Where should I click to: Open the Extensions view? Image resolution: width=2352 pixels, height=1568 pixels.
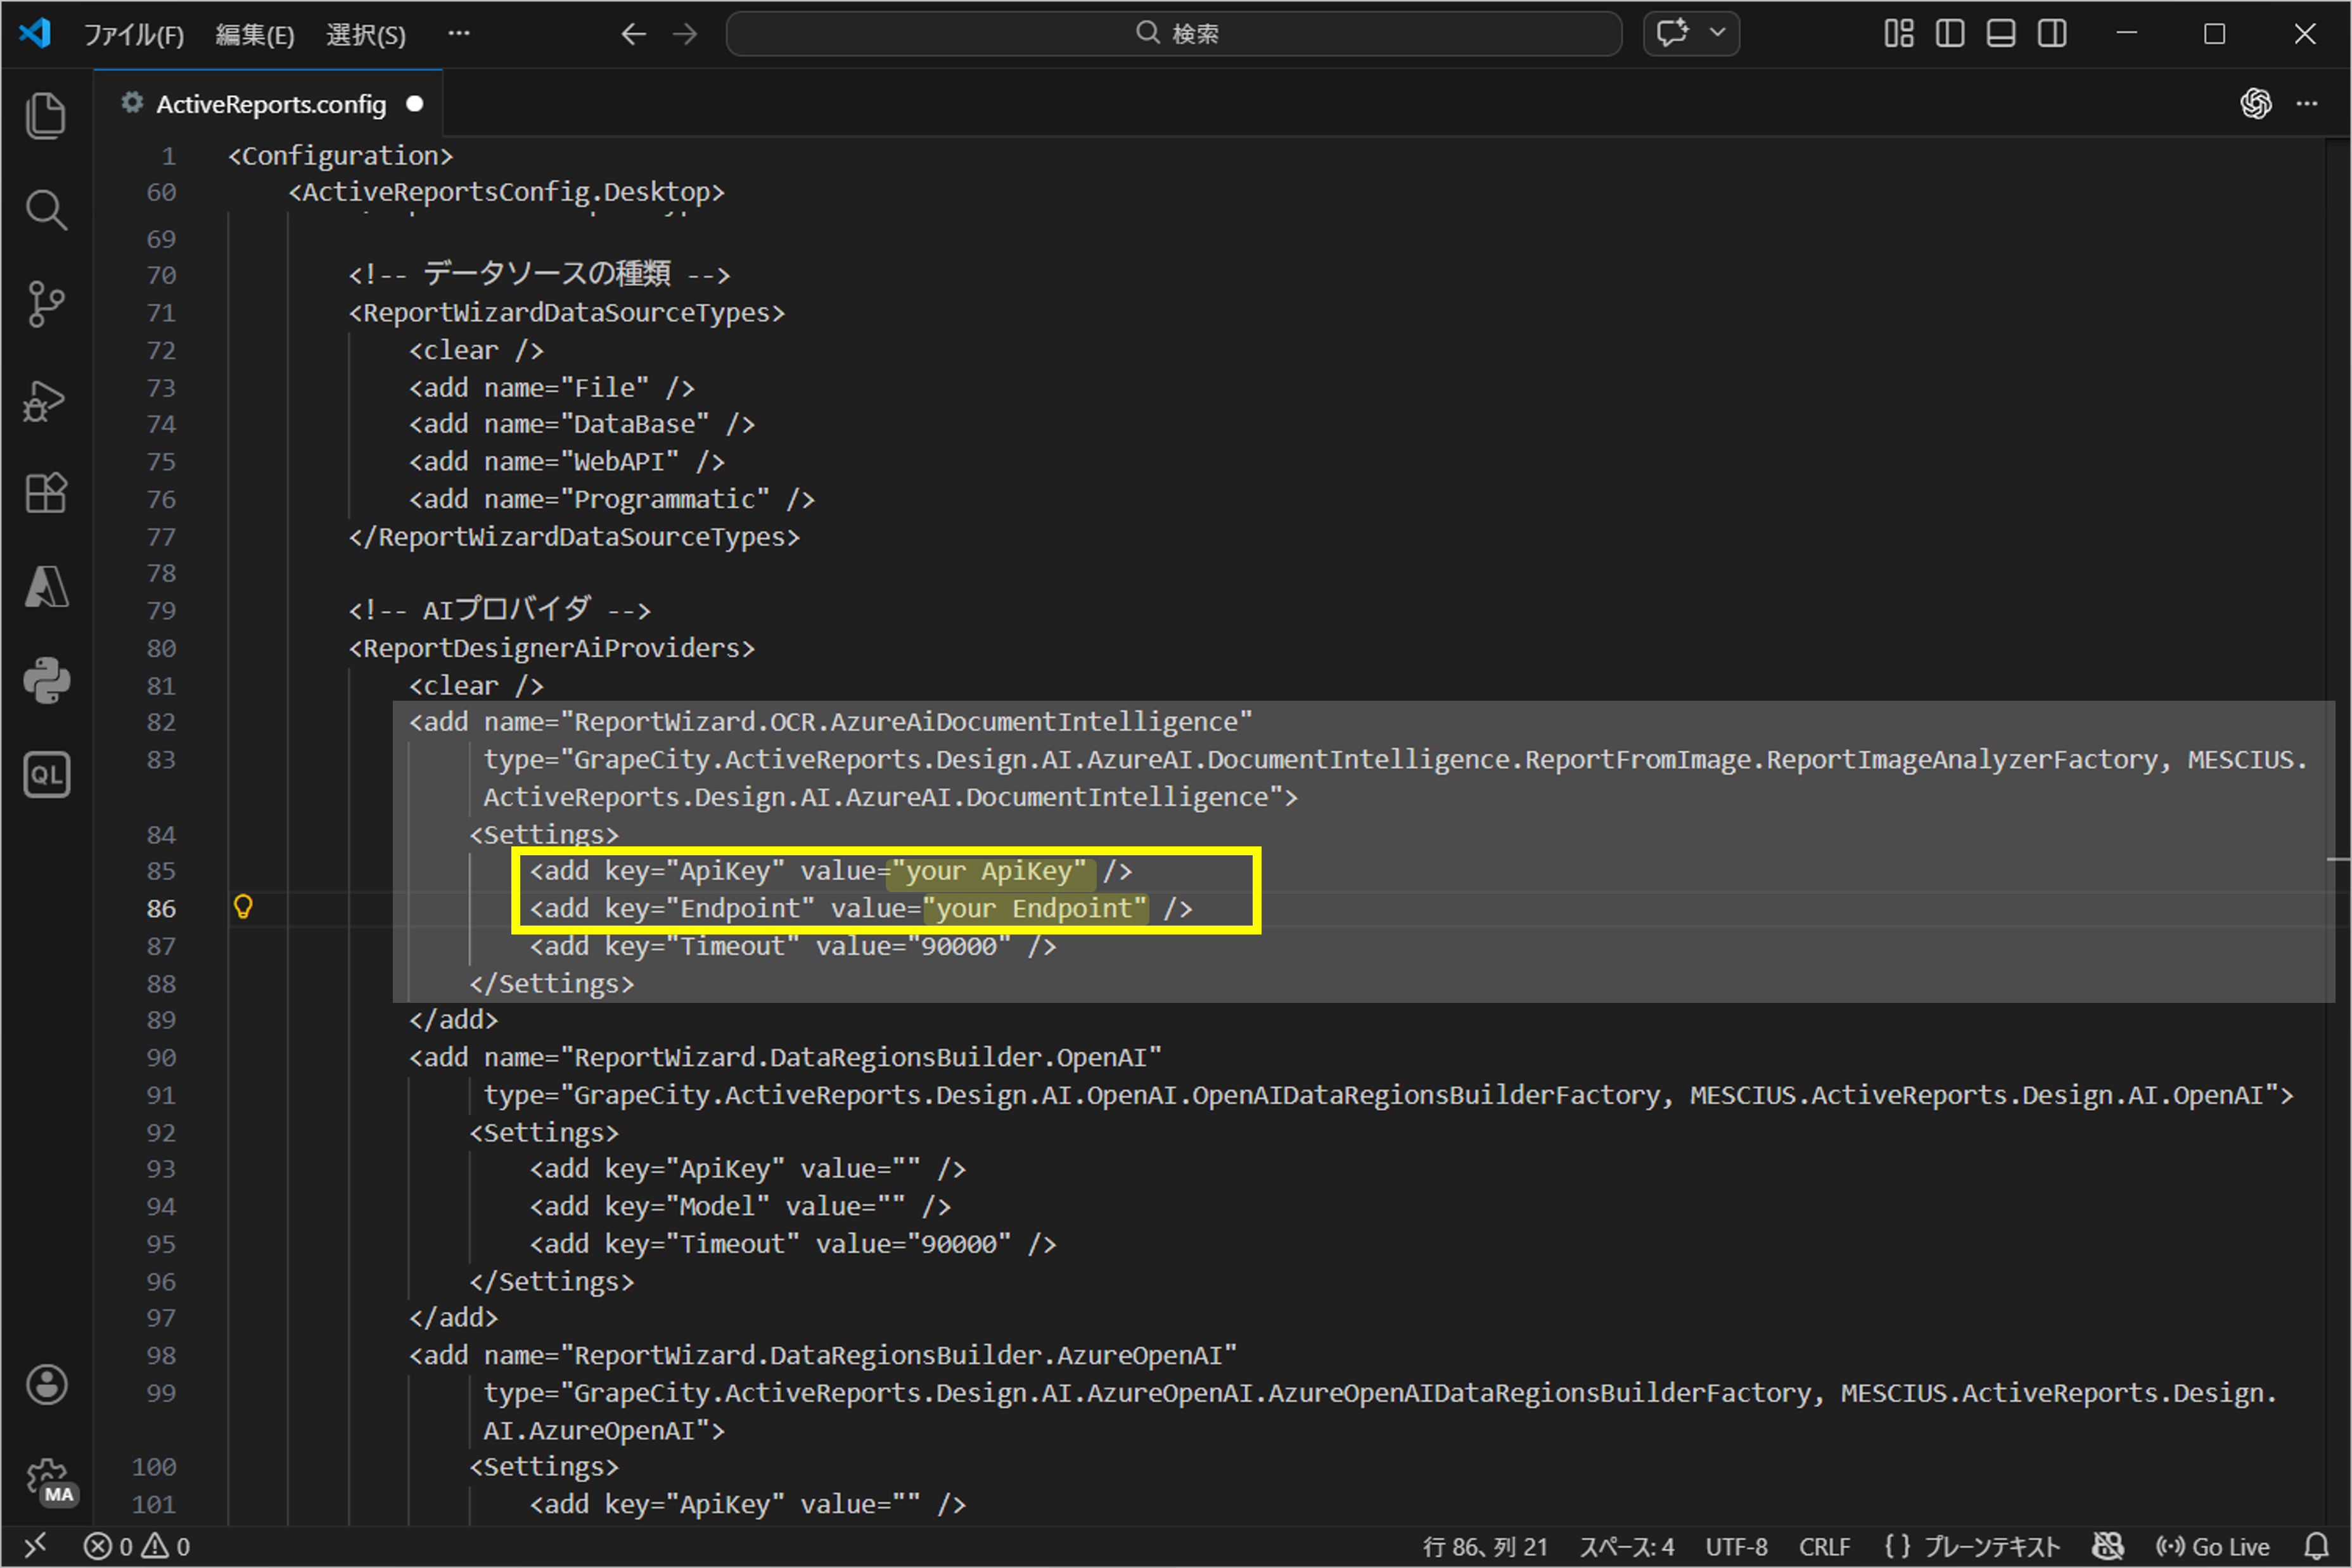[x=45, y=492]
